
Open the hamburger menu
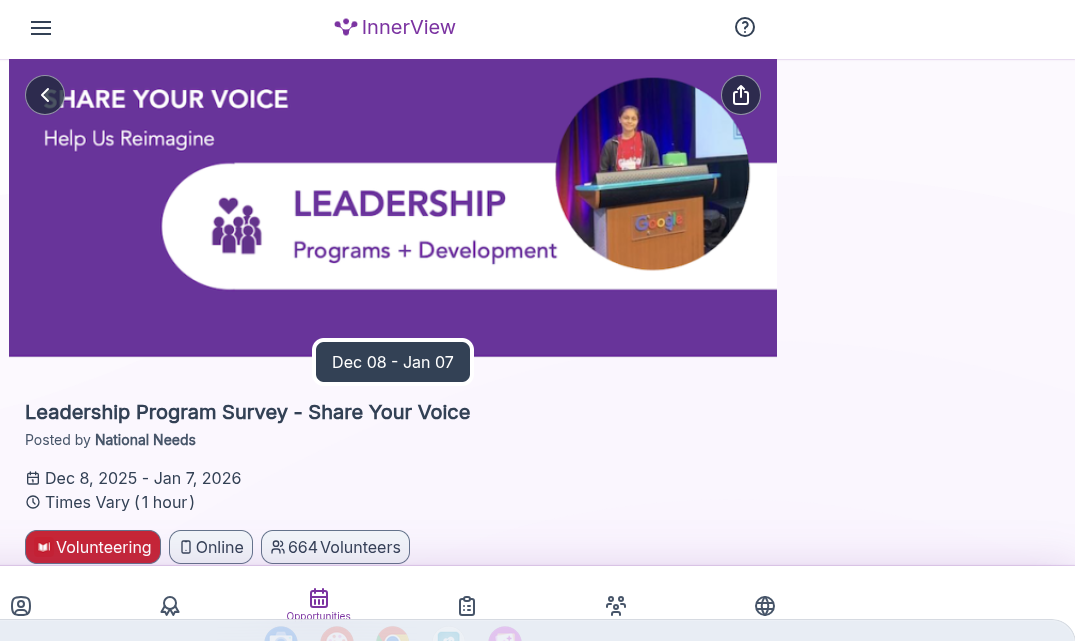(x=41, y=28)
